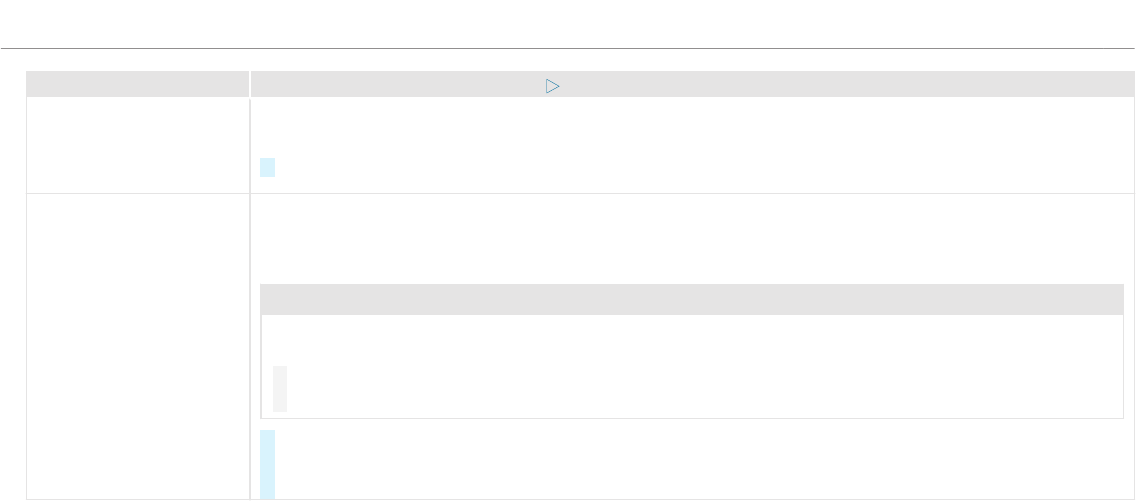Click empty space above the nested gray header
Viewport: 1136px width, 501px height.
691,269
